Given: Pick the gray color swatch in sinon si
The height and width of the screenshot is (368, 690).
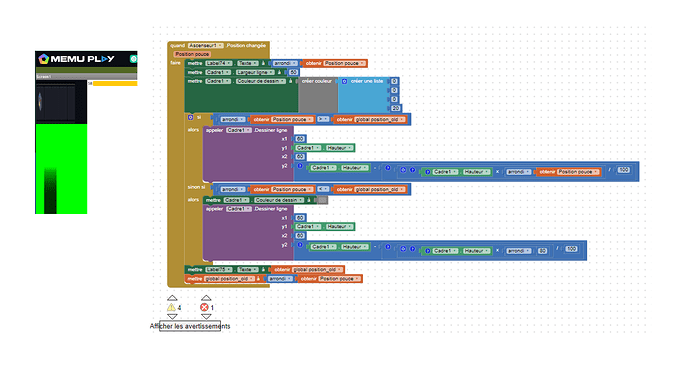Looking at the screenshot, I should pos(323,200).
